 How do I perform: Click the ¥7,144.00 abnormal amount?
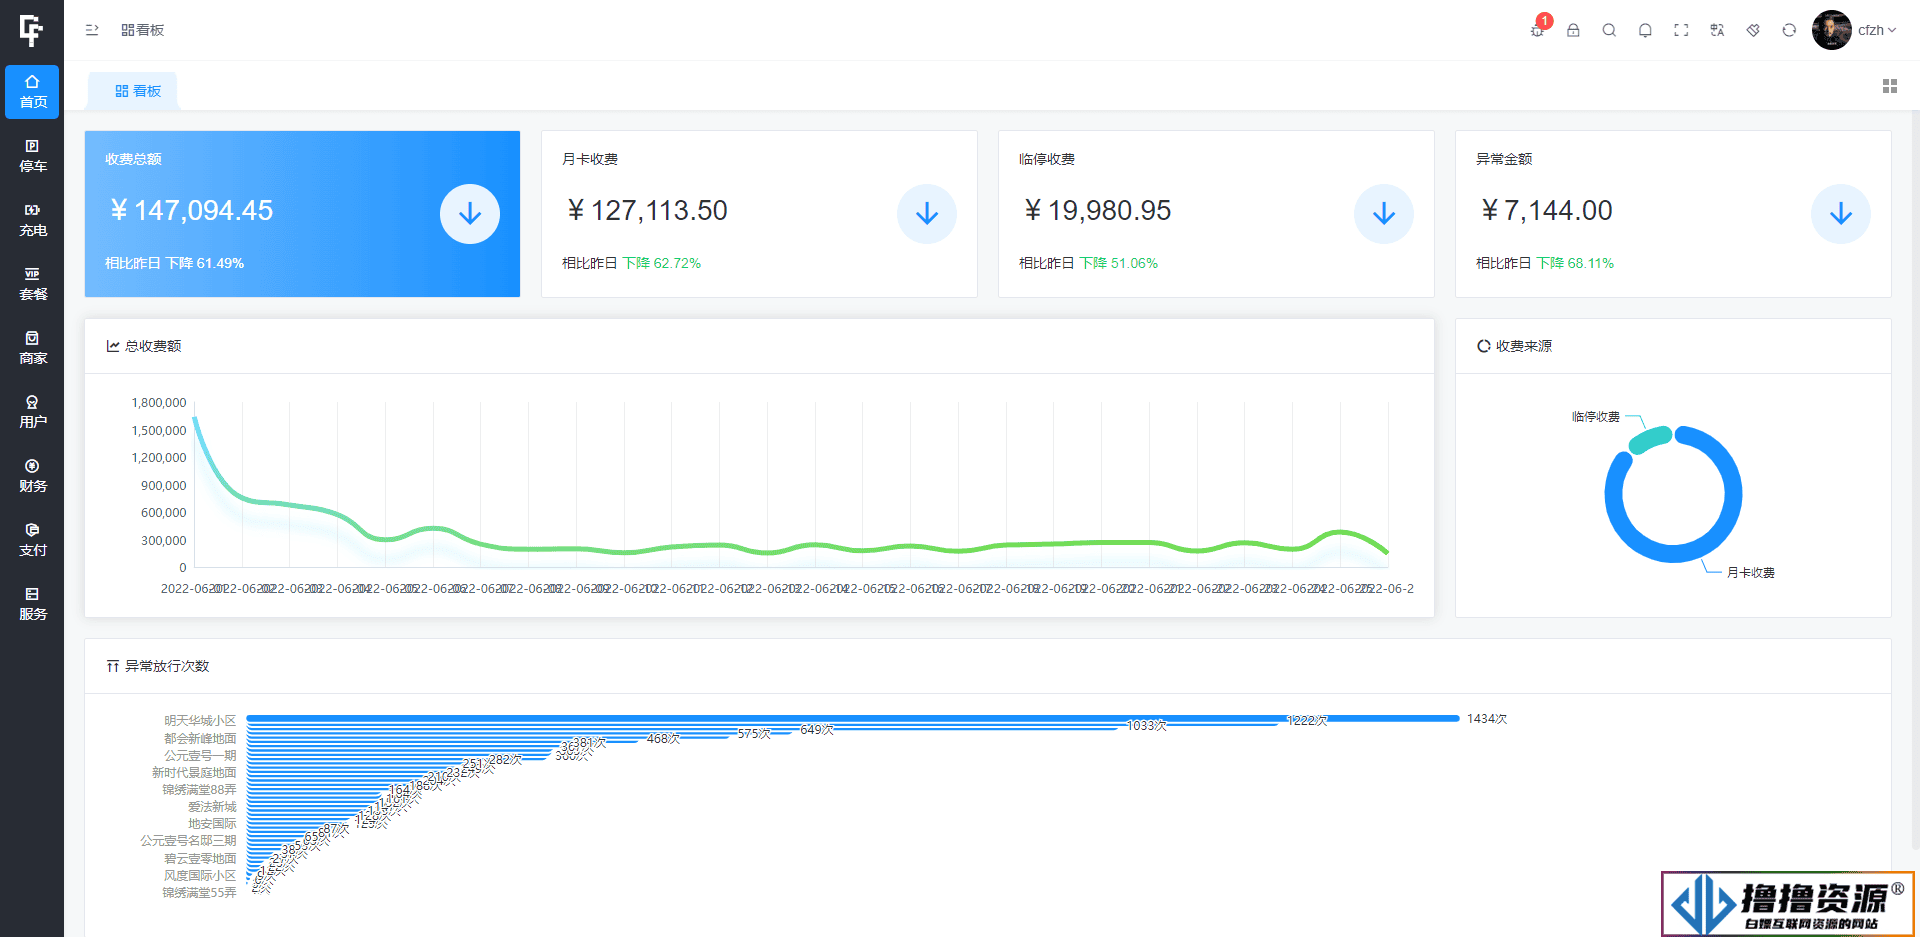[1546, 211]
